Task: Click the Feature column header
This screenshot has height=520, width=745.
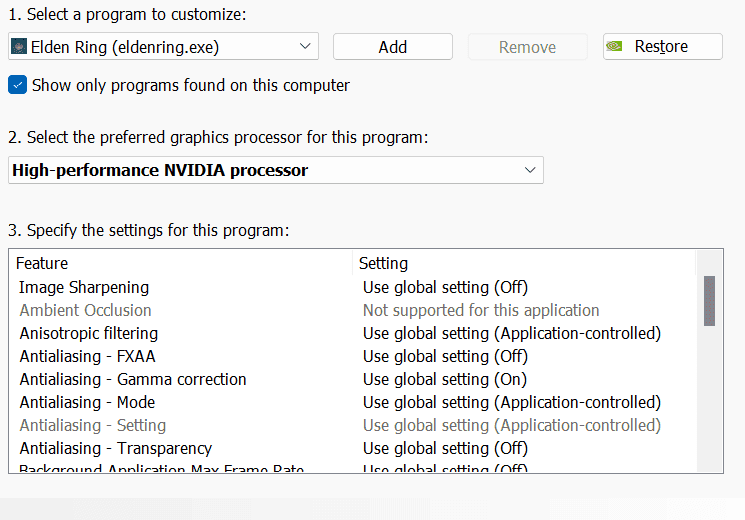Action: click(x=42, y=263)
